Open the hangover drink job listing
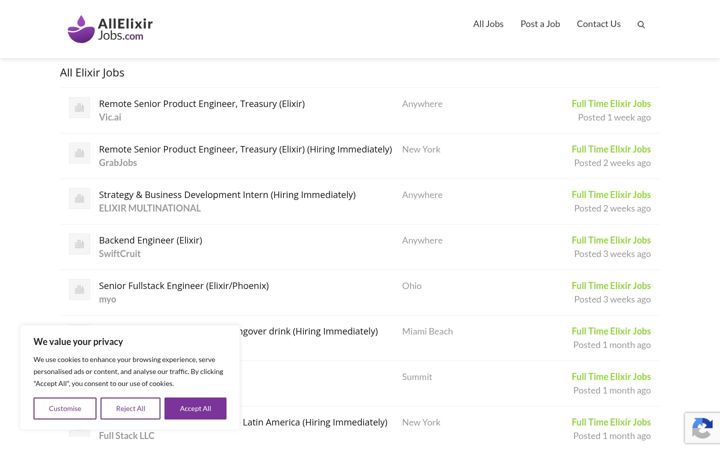The image size is (720, 450). click(x=309, y=331)
